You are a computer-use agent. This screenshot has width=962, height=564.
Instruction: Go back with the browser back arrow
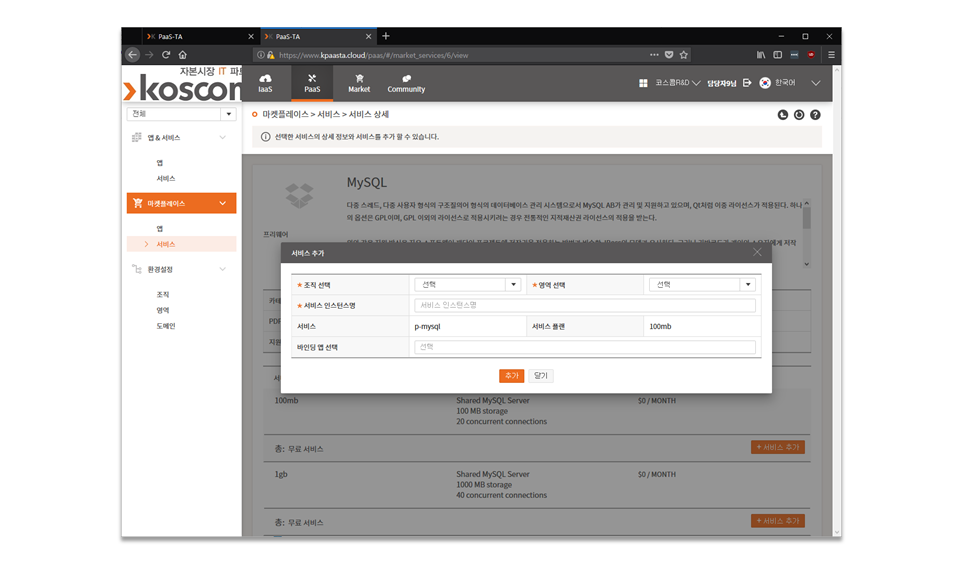[x=133, y=55]
